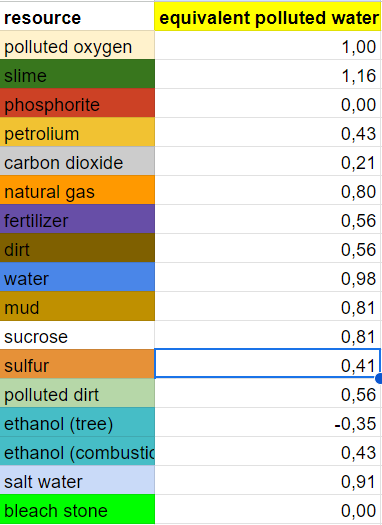Click the 0,81 value in sucrose row
The height and width of the screenshot is (525, 382).
(x=268, y=335)
